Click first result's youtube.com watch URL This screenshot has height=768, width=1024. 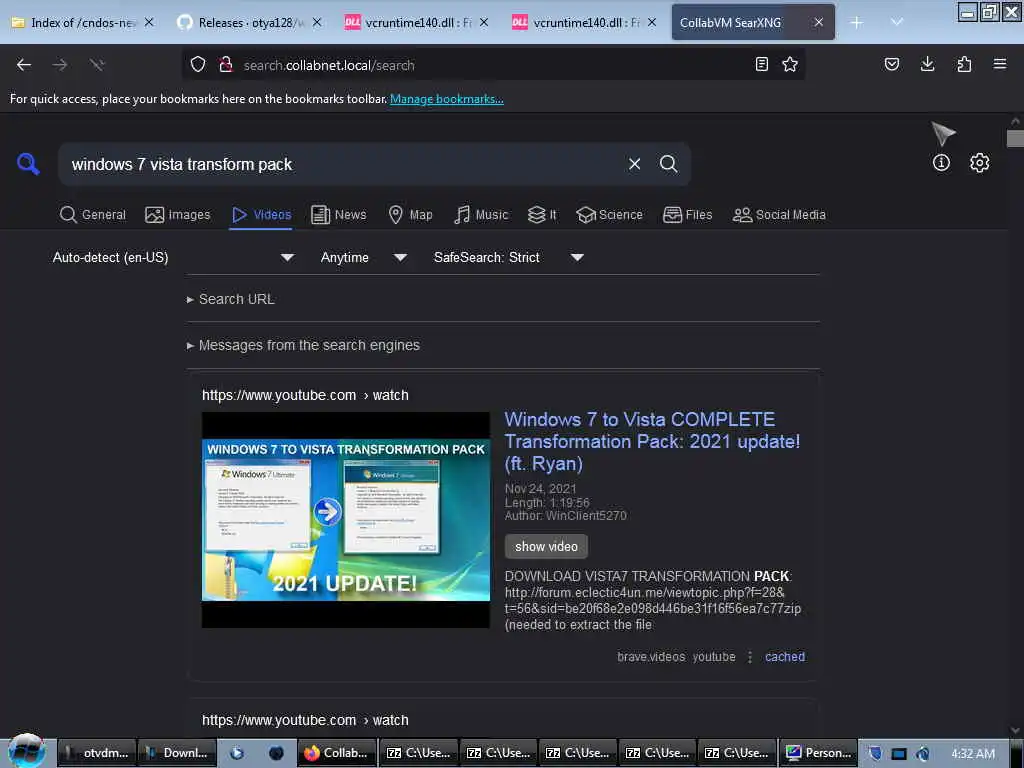click(x=305, y=395)
